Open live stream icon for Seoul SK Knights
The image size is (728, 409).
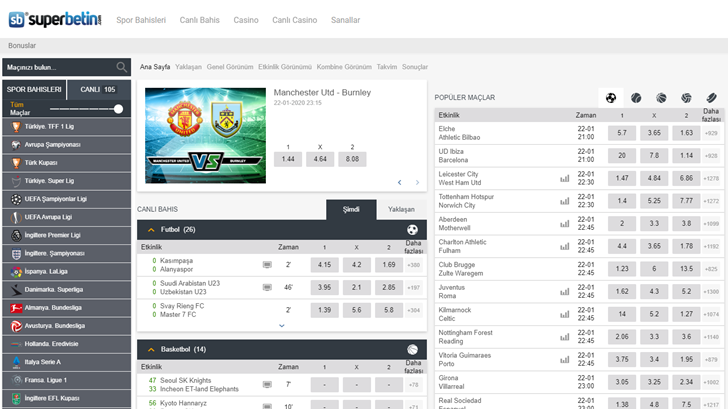[267, 384]
